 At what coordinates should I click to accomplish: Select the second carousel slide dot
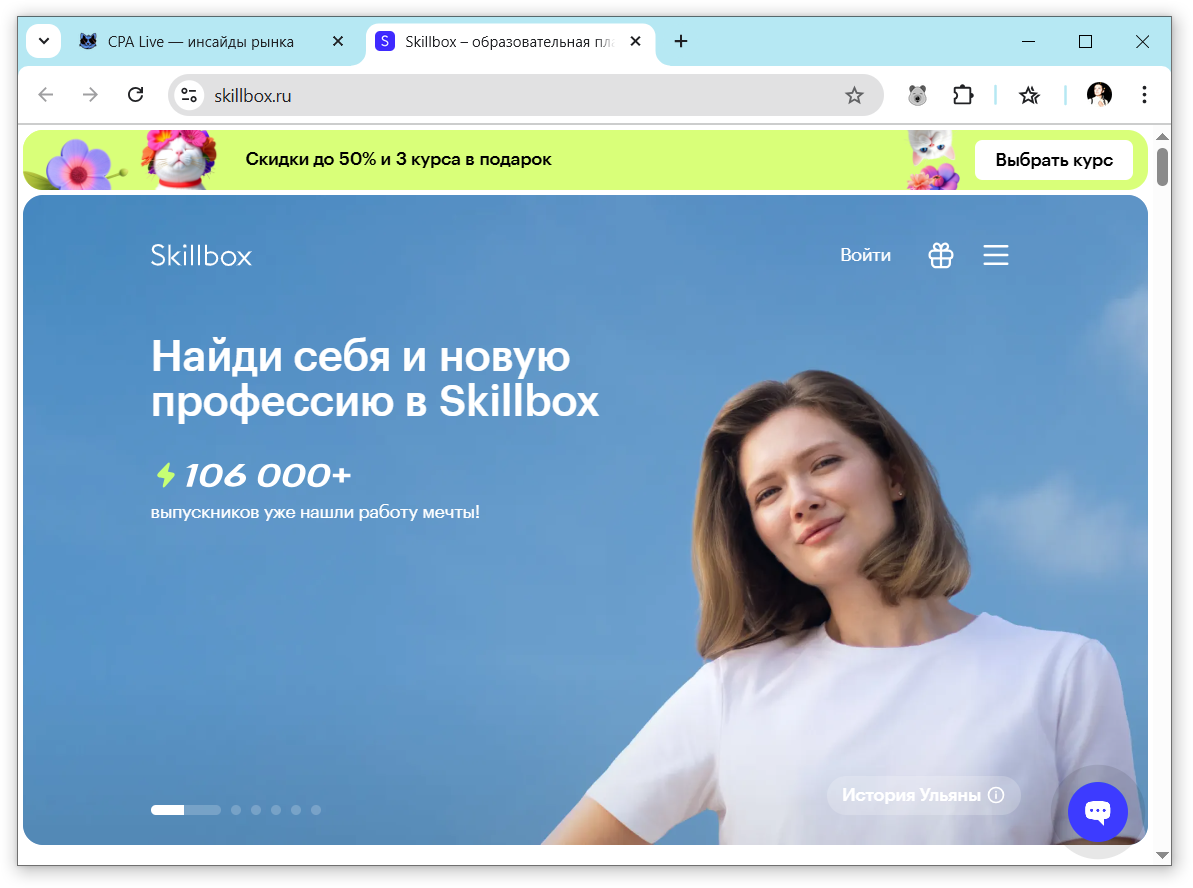[x=236, y=810]
